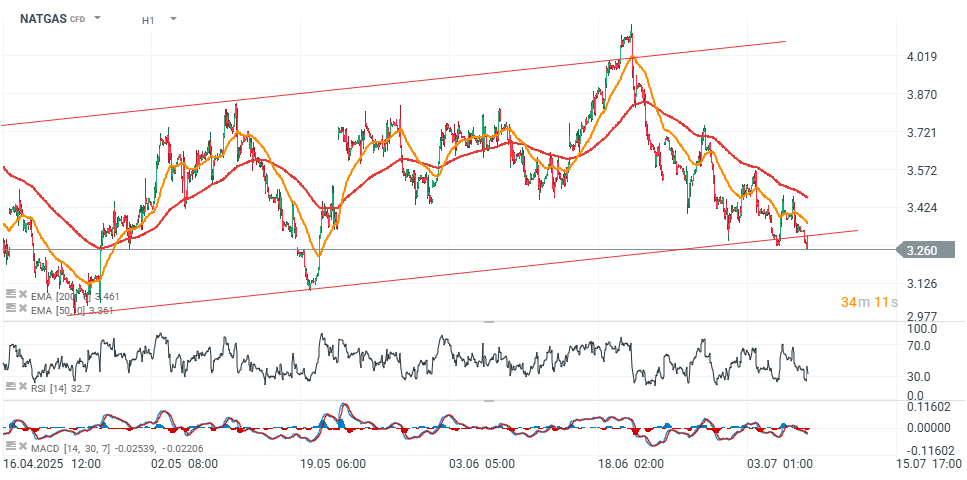Open settings for the MACD indicator

10,446
